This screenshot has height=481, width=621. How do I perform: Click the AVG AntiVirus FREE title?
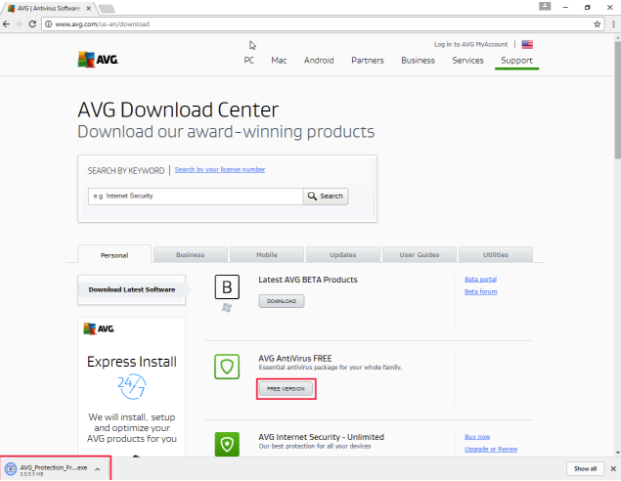coord(295,359)
